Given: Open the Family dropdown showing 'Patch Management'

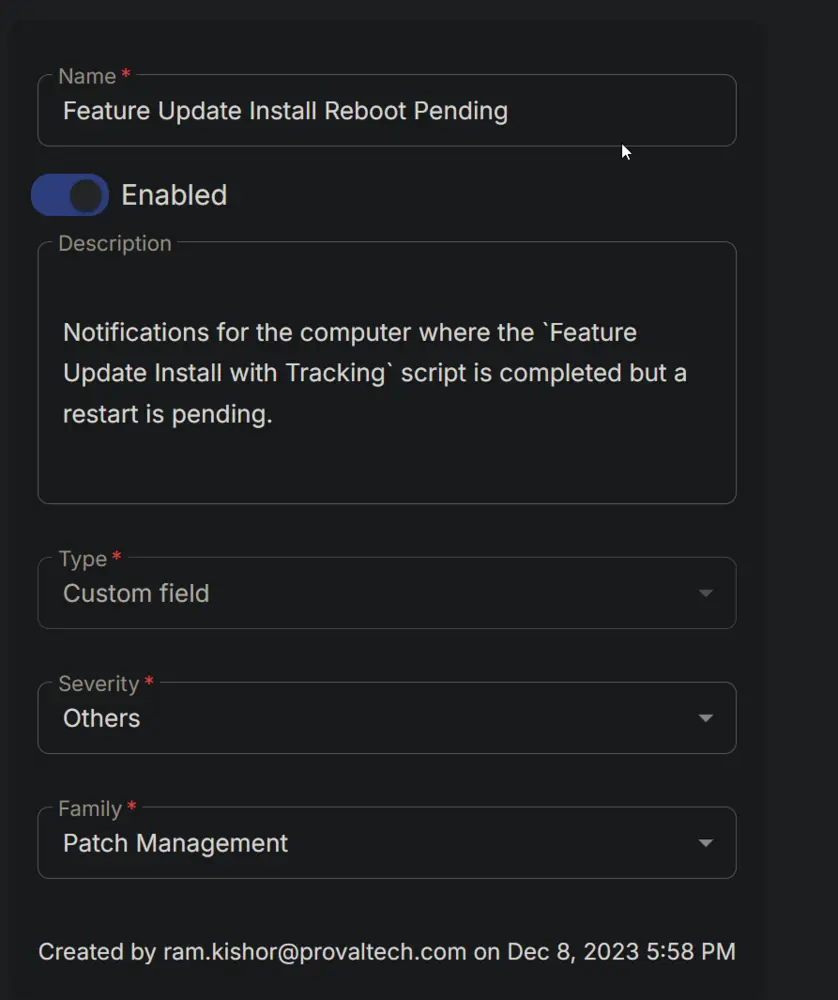Looking at the screenshot, I should click(387, 843).
